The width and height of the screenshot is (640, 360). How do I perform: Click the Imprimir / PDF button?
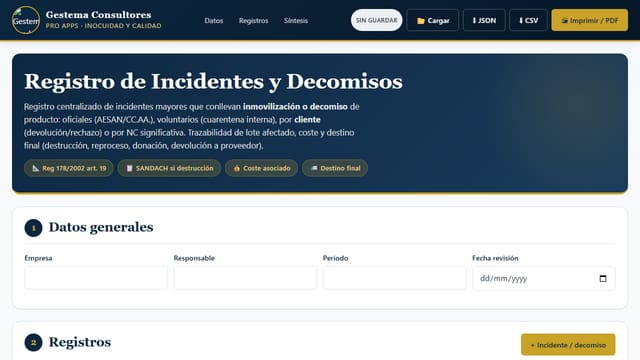coord(589,20)
